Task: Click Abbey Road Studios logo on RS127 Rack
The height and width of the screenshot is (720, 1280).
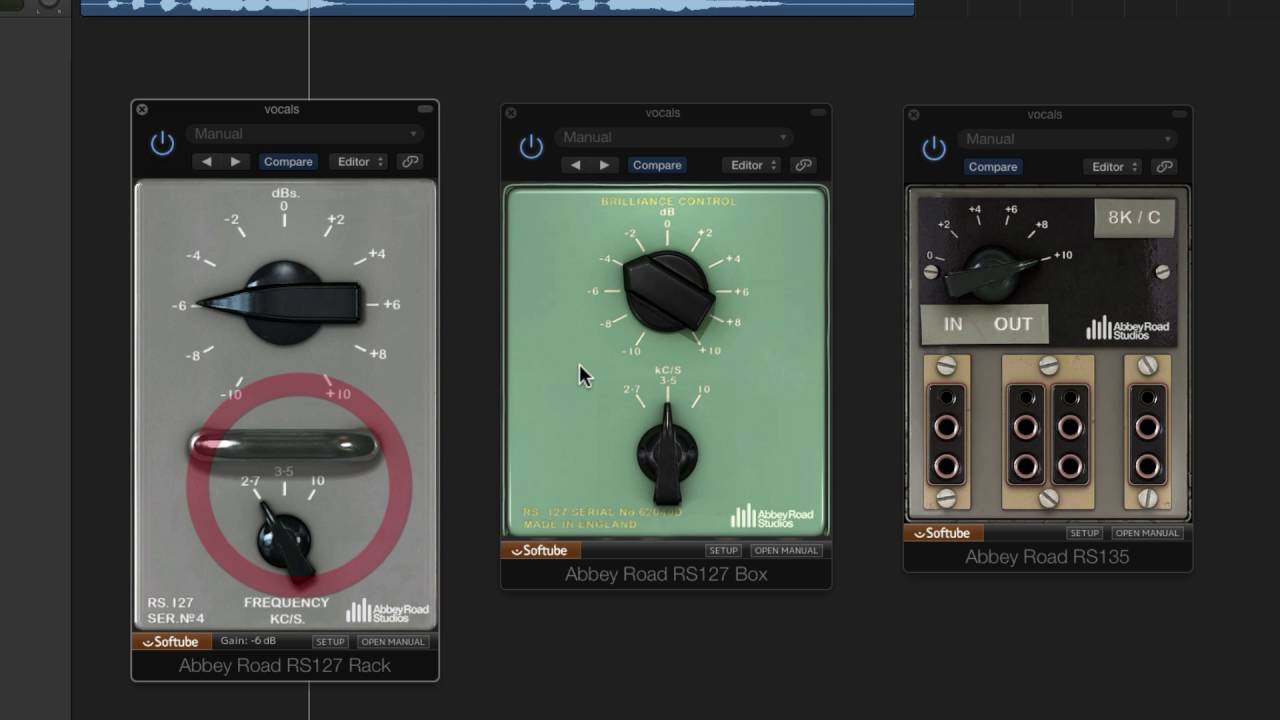Action: point(387,611)
